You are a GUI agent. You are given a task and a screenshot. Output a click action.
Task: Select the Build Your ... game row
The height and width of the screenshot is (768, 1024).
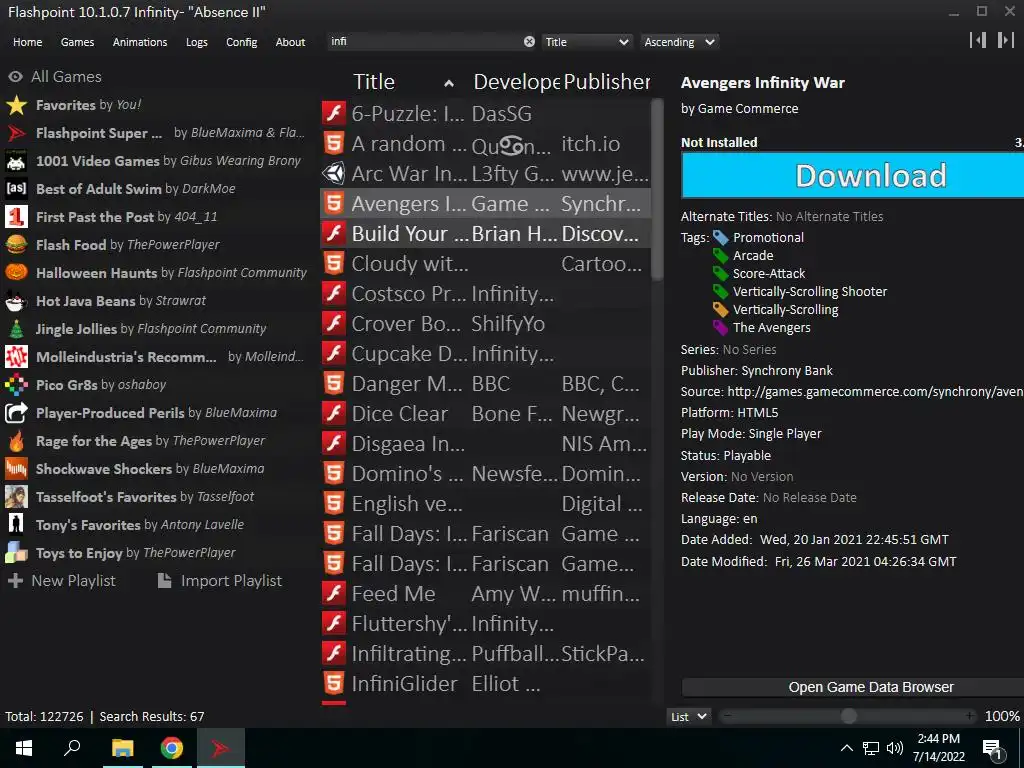point(485,234)
